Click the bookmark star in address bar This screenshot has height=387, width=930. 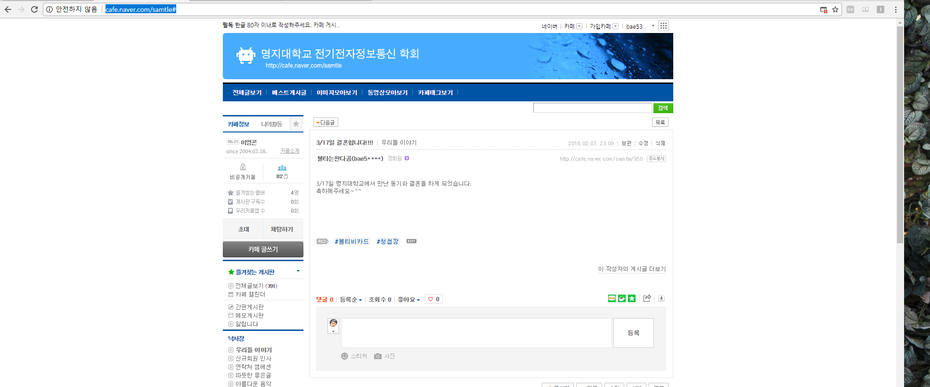pos(835,9)
